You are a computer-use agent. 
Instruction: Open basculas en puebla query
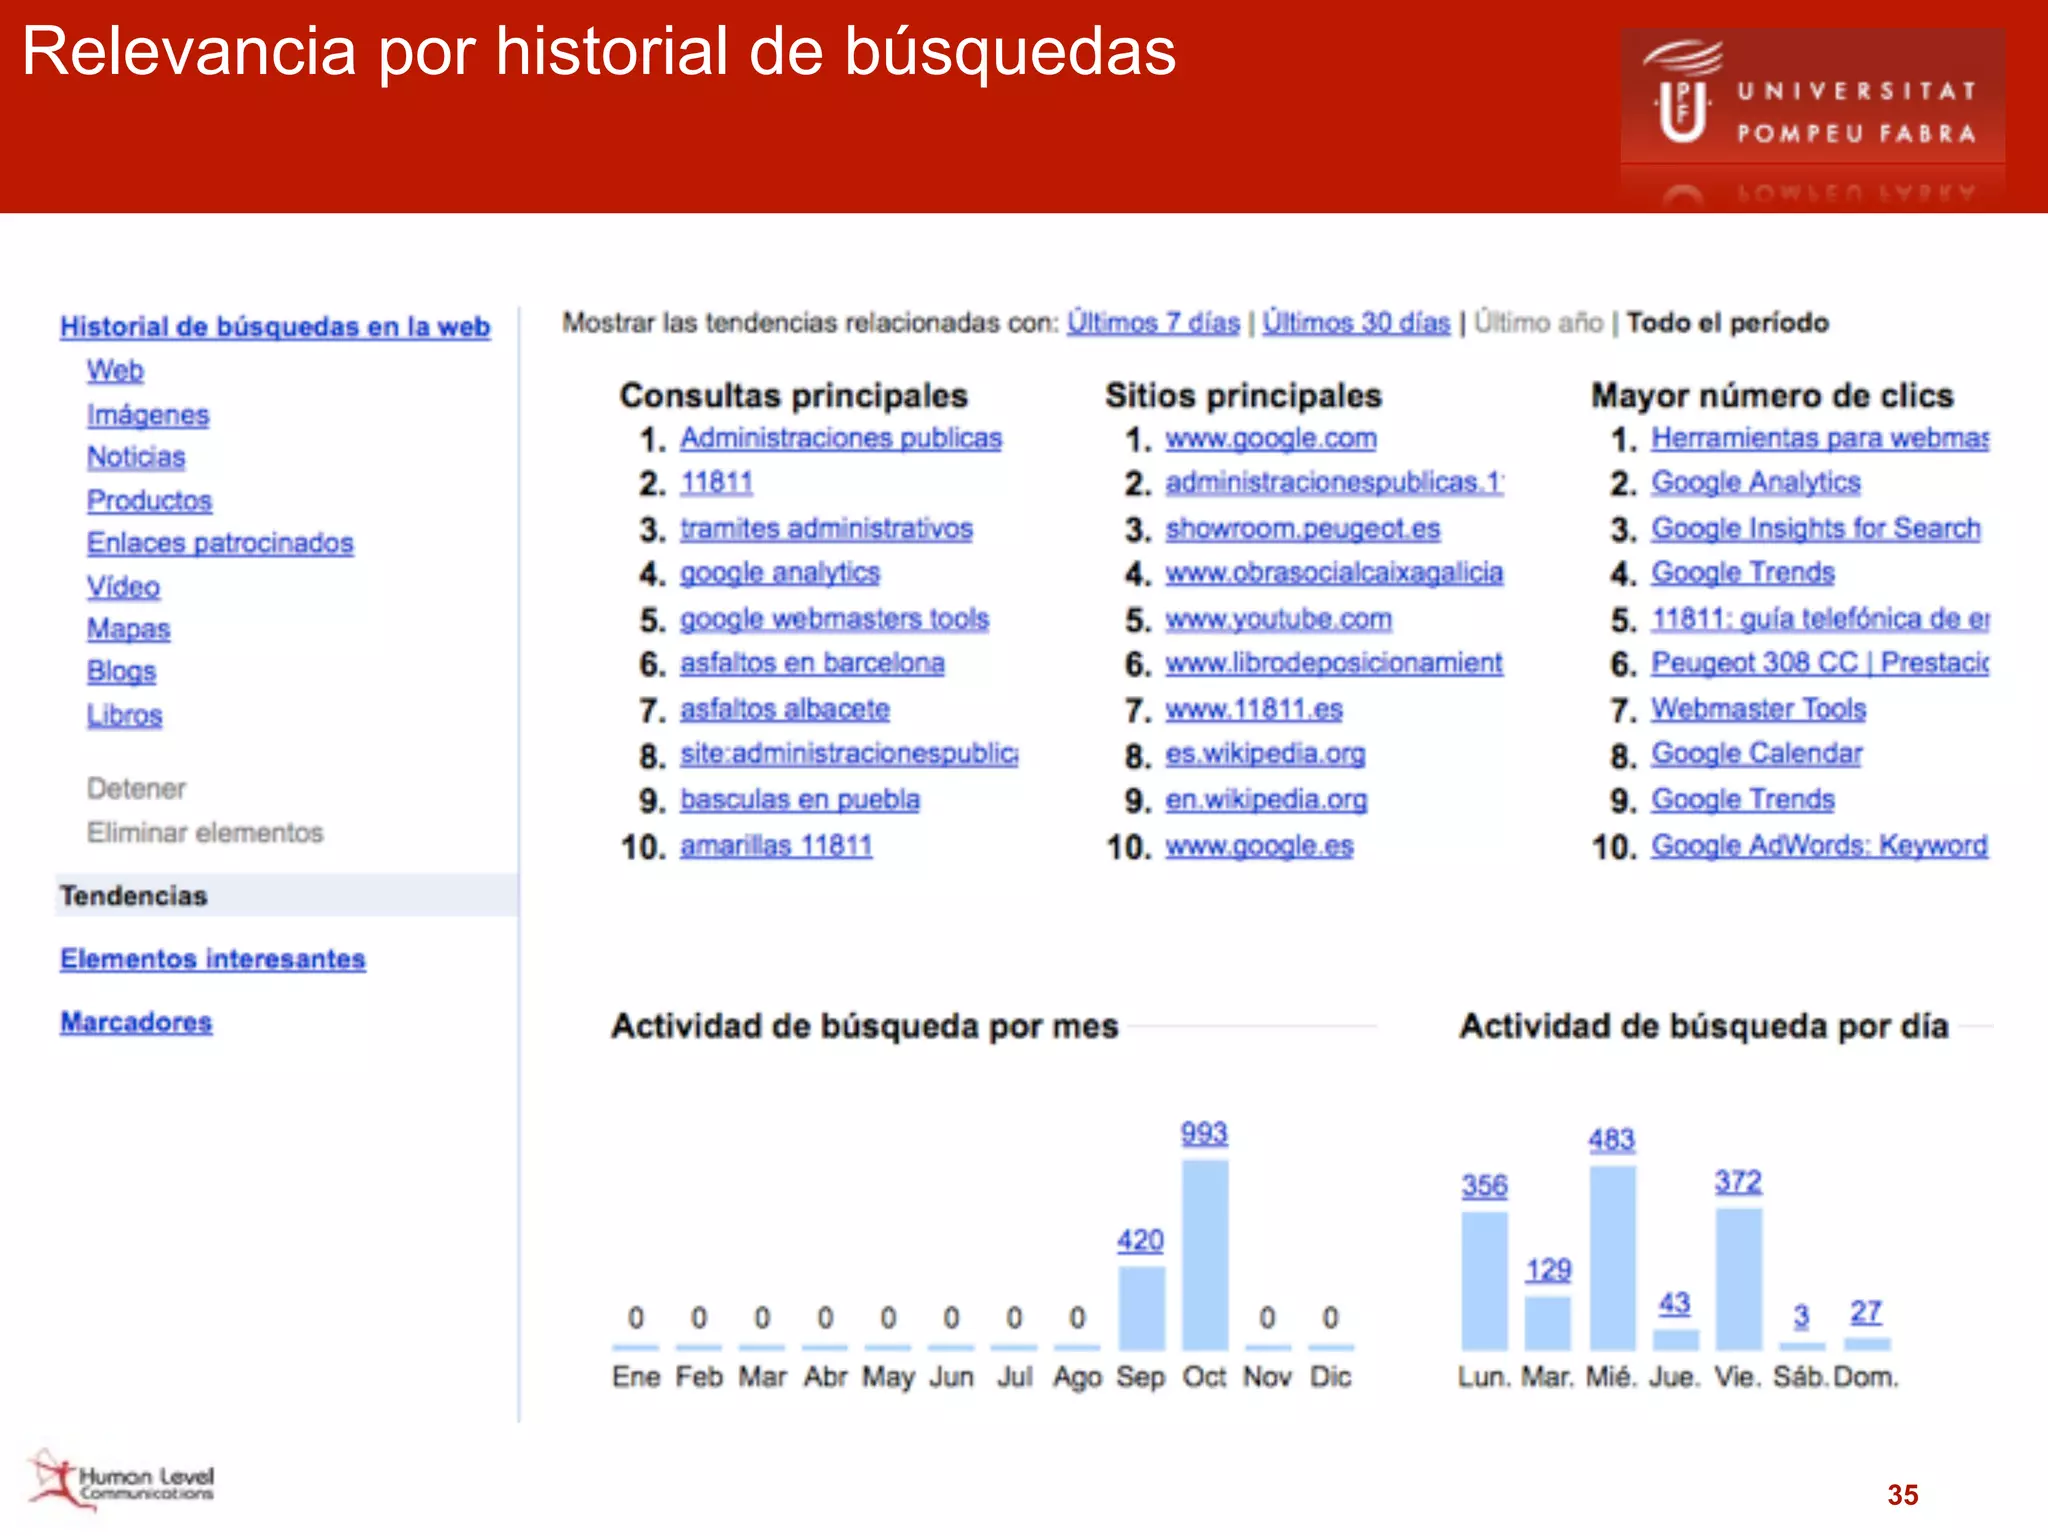(x=800, y=799)
